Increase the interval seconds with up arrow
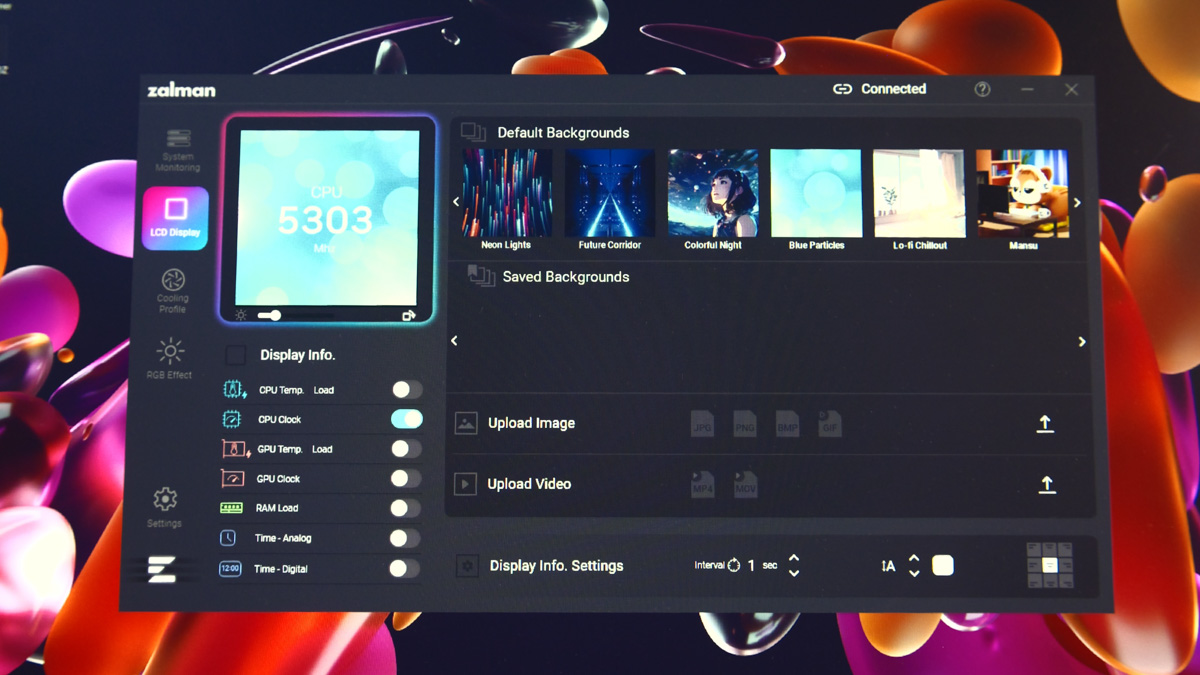This screenshot has width=1200, height=675. (x=794, y=558)
